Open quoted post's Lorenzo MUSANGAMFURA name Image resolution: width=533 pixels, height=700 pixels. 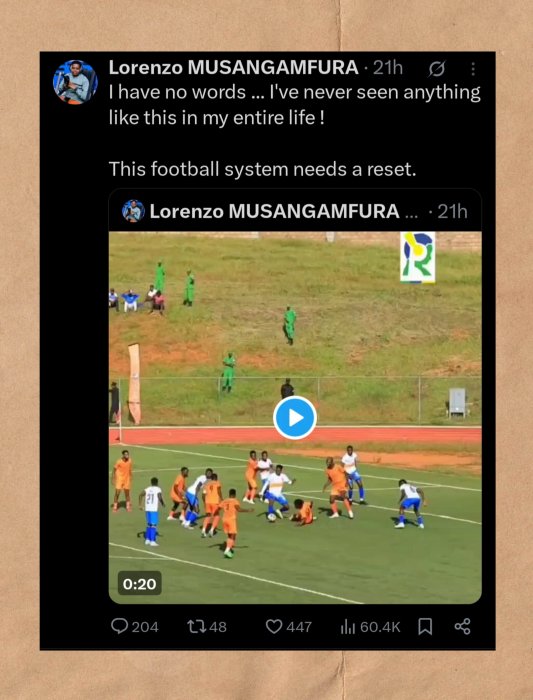[275, 211]
